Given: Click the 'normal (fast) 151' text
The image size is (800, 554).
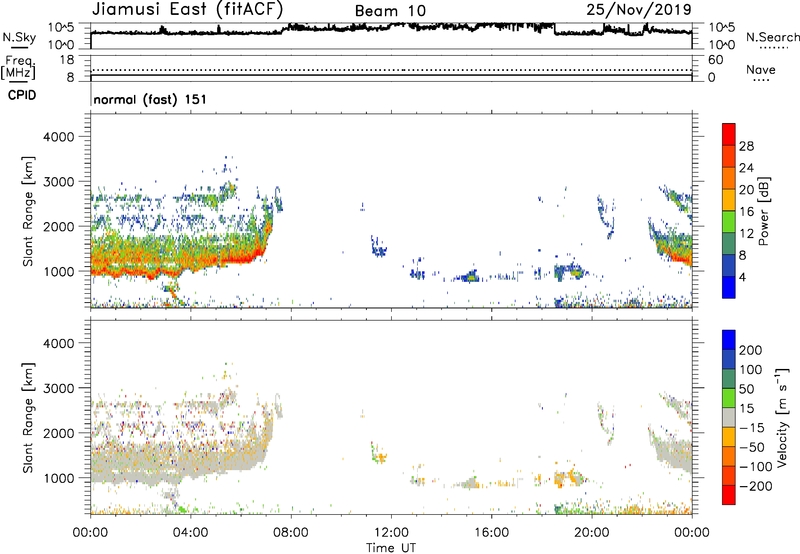Looking at the screenshot, I should click(x=150, y=99).
